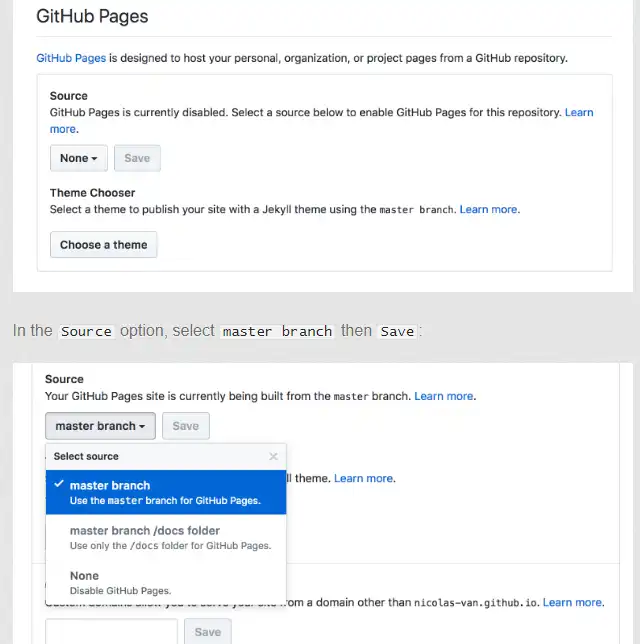Click Save next to custom domain field
Viewport: 640px width, 644px height.
tap(208, 632)
